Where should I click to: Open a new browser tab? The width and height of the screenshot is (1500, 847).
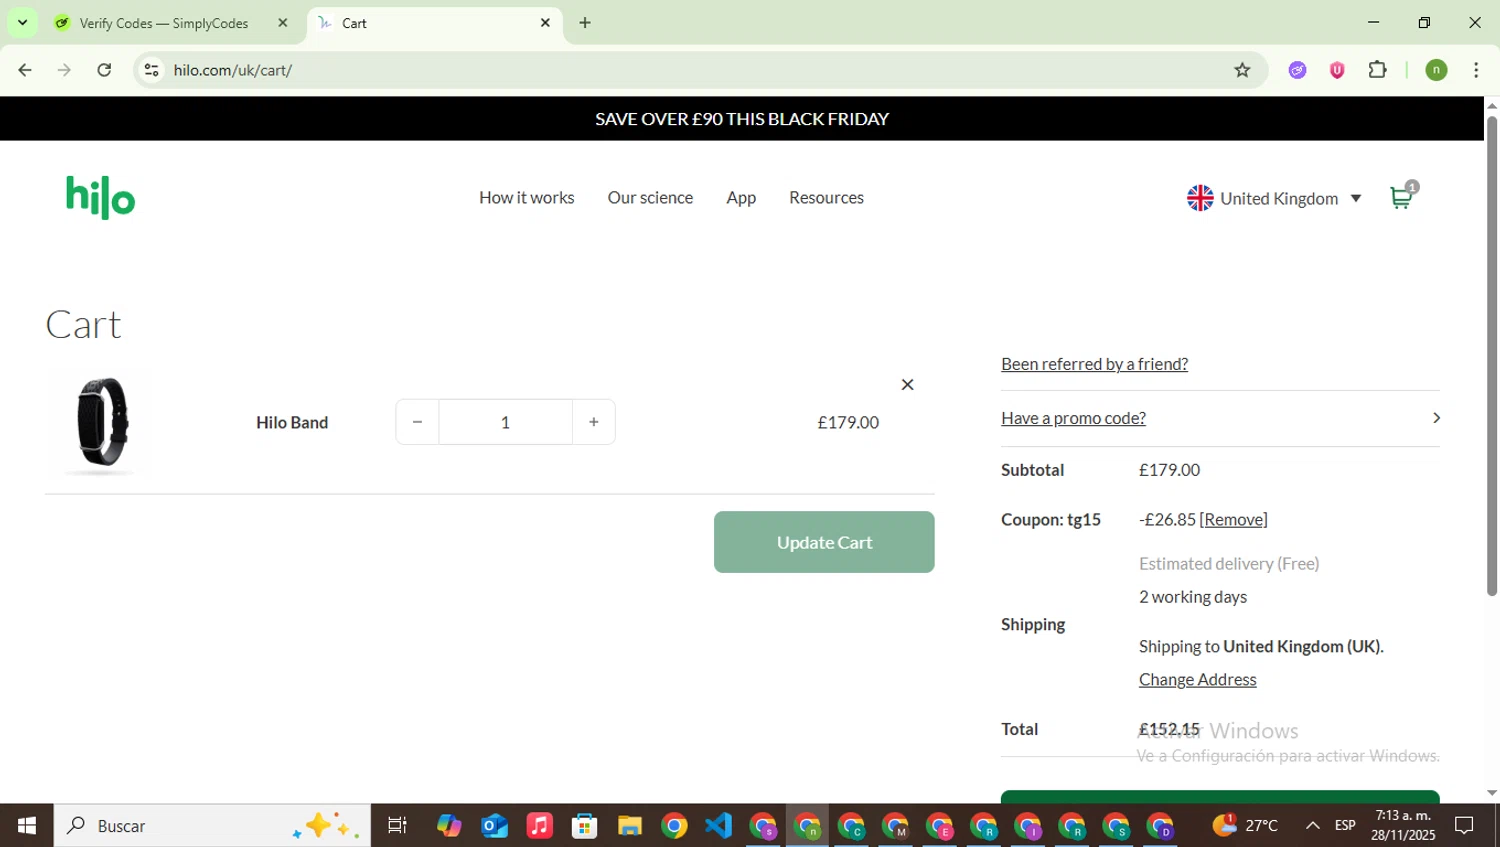point(585,23)
